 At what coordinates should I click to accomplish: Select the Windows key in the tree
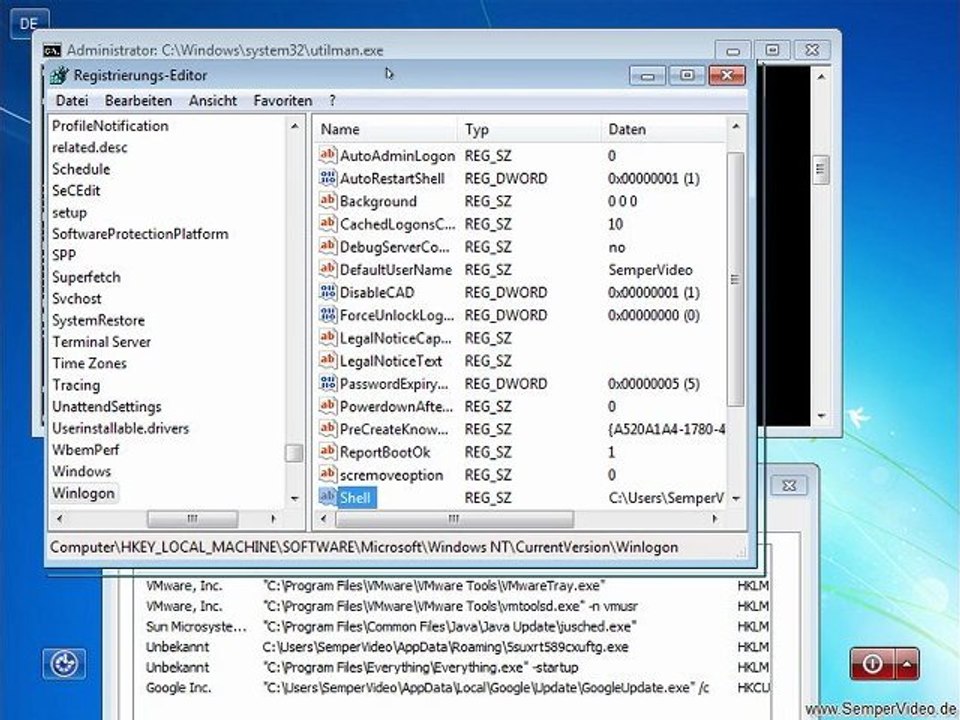[x=81, y=471]
